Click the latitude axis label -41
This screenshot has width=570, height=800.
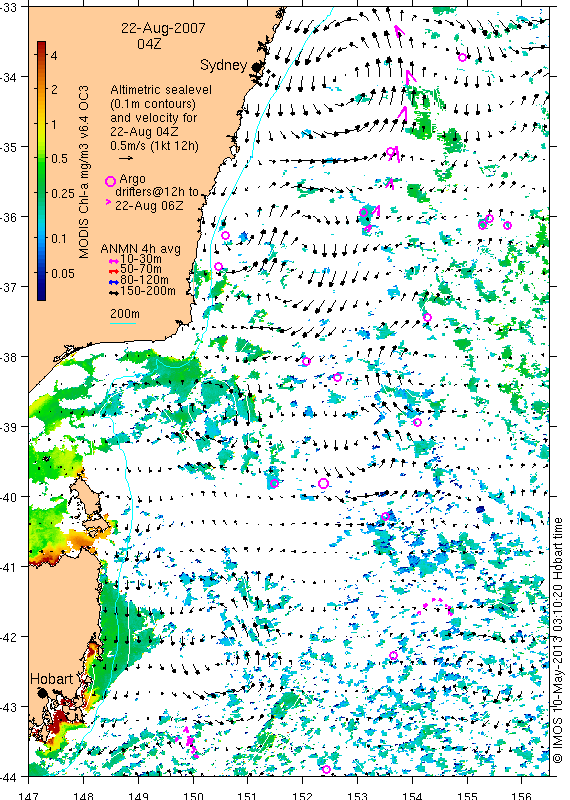coord(8,567)
